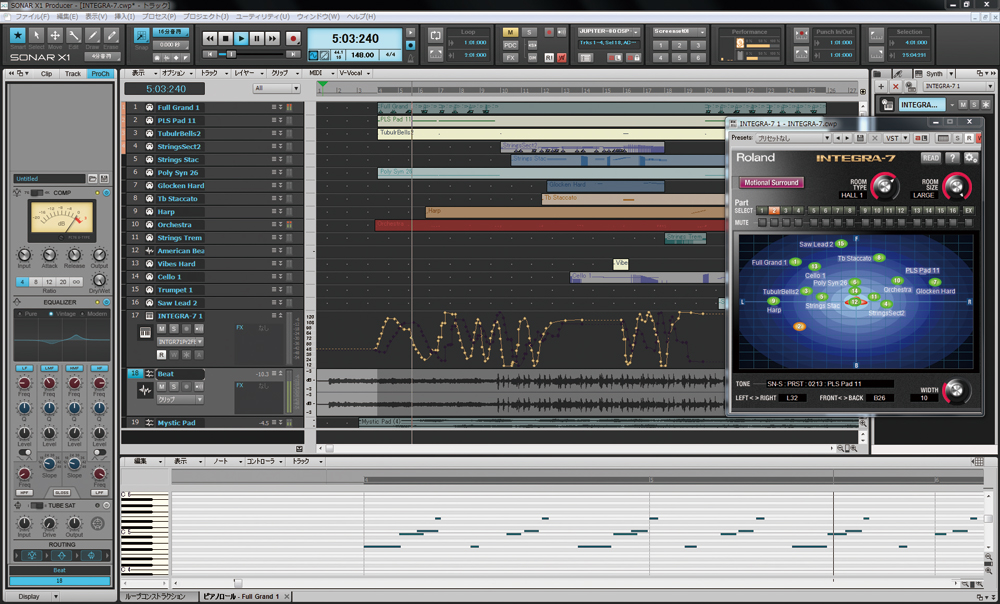
Task: Open the track filter All dropdown
Action: coord(276,88)
